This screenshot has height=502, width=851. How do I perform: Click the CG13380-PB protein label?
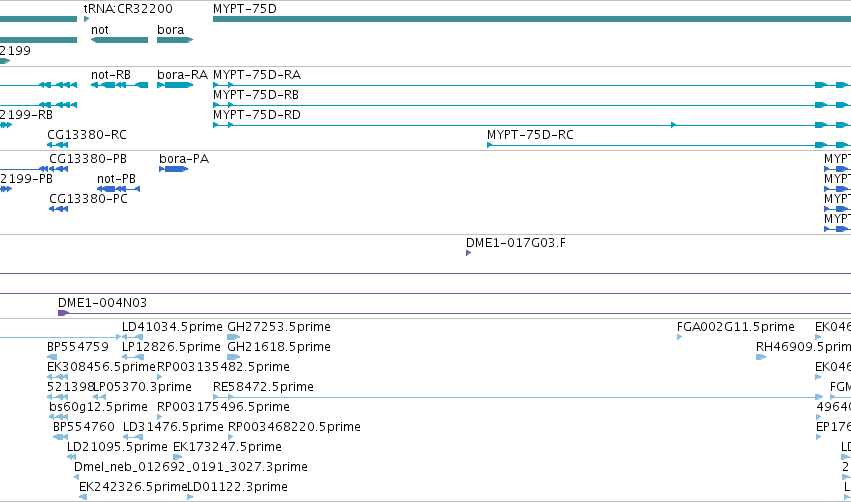[88, 159]
